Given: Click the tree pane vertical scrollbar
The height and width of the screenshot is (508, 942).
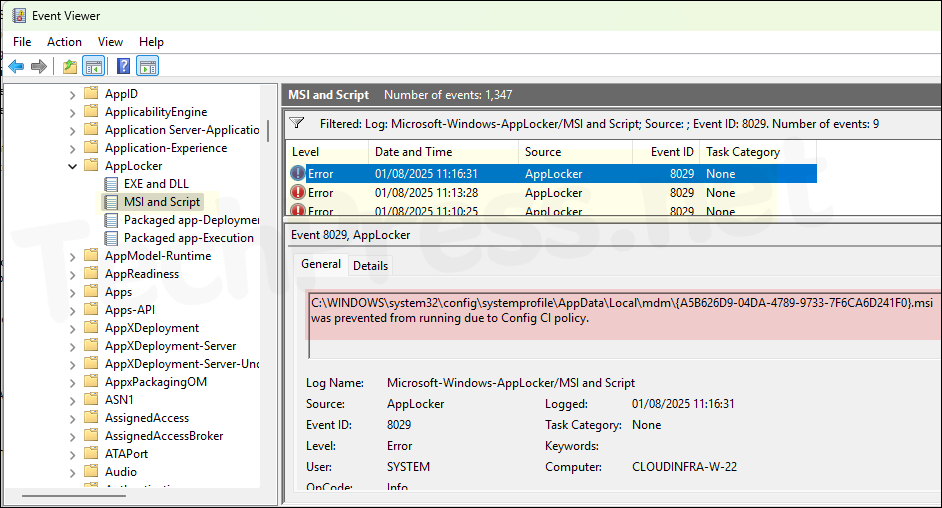Looking at the screenshot, I should (269, 130).
